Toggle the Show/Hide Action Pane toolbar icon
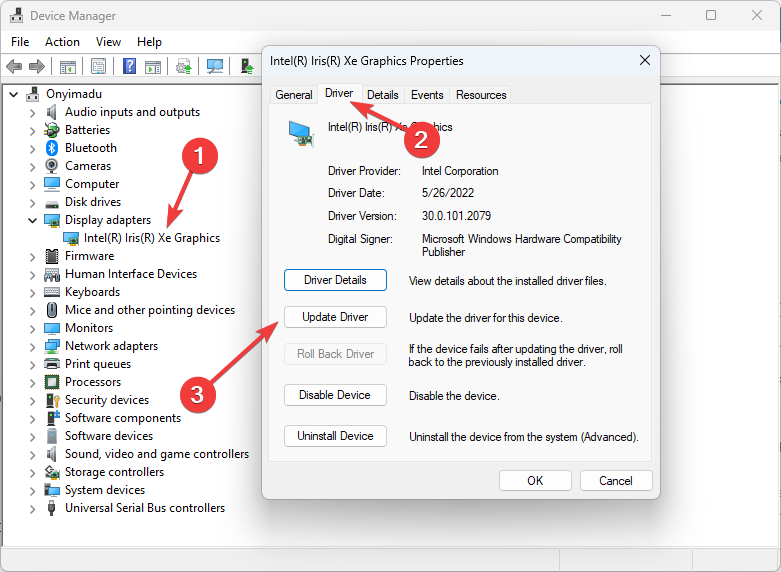This screenshot has width=781, height=572. [153, 66]
